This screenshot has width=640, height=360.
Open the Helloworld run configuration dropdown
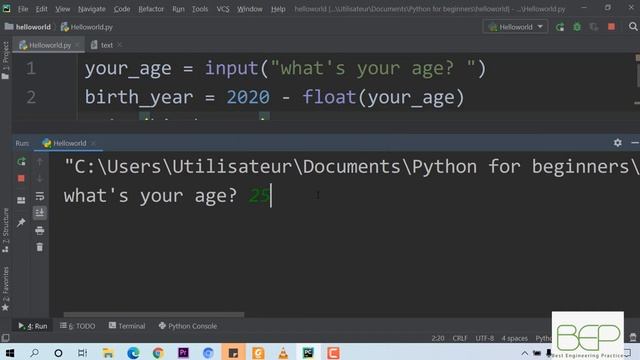(516, 27)
